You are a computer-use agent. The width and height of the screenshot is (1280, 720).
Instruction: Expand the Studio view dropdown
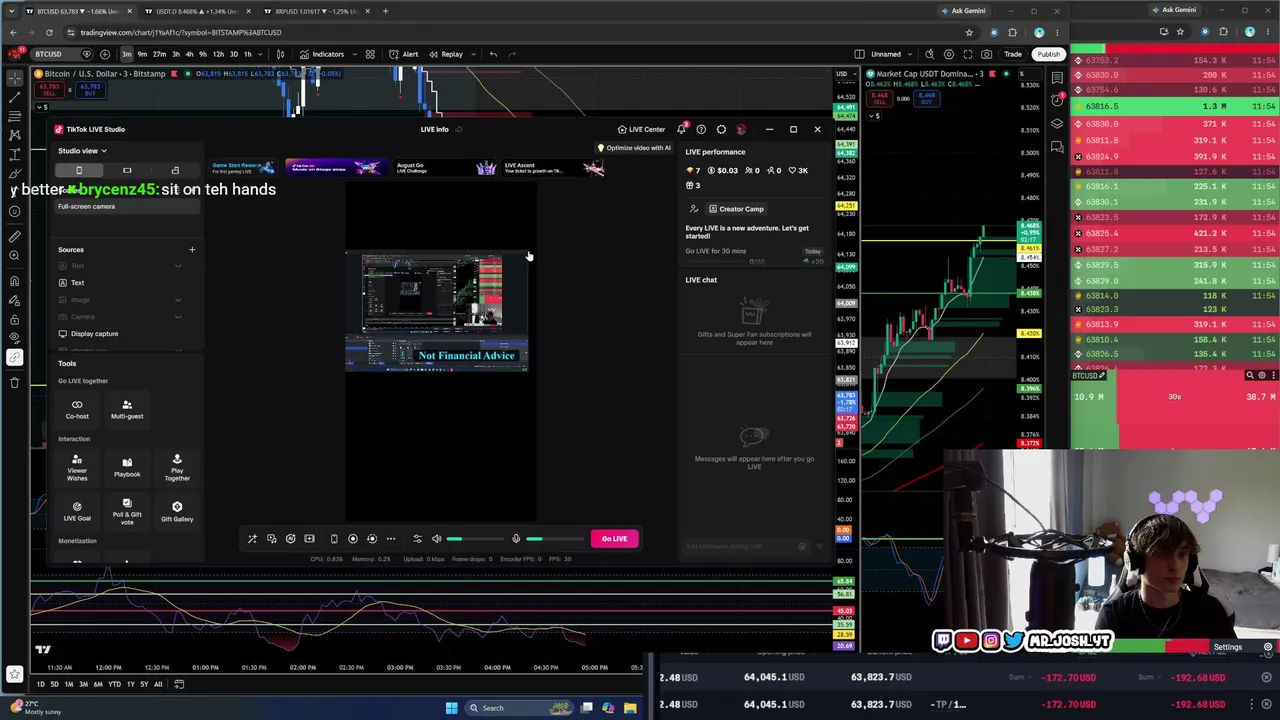pos(82,151)
